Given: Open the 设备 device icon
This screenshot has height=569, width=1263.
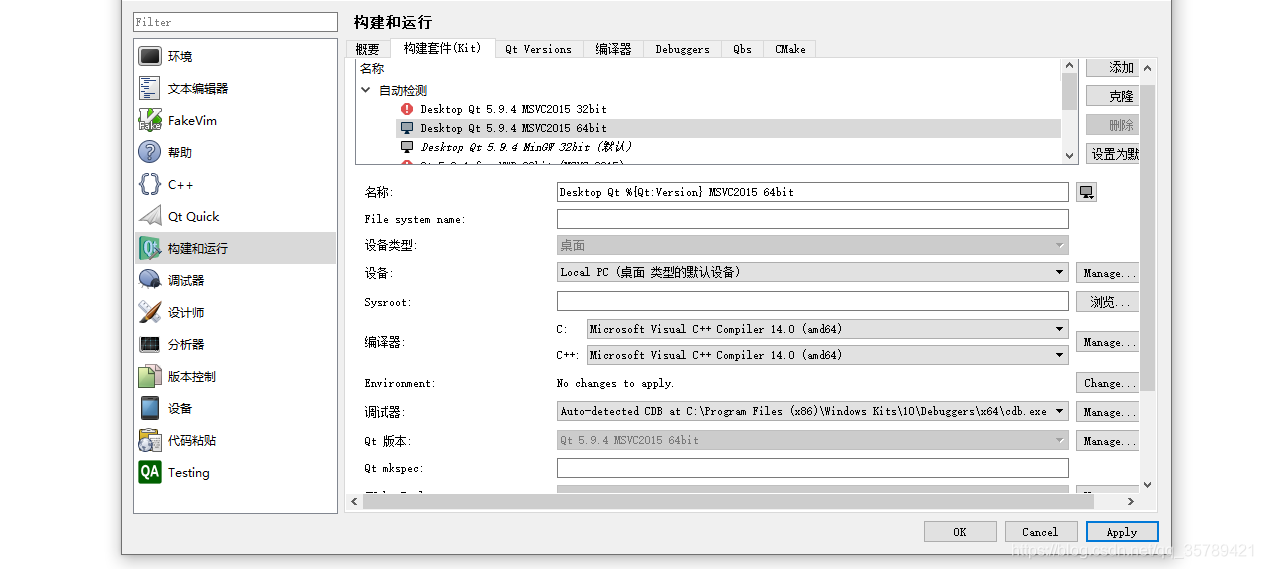Looking at the screenshot, I should click(x=150, y=408).
